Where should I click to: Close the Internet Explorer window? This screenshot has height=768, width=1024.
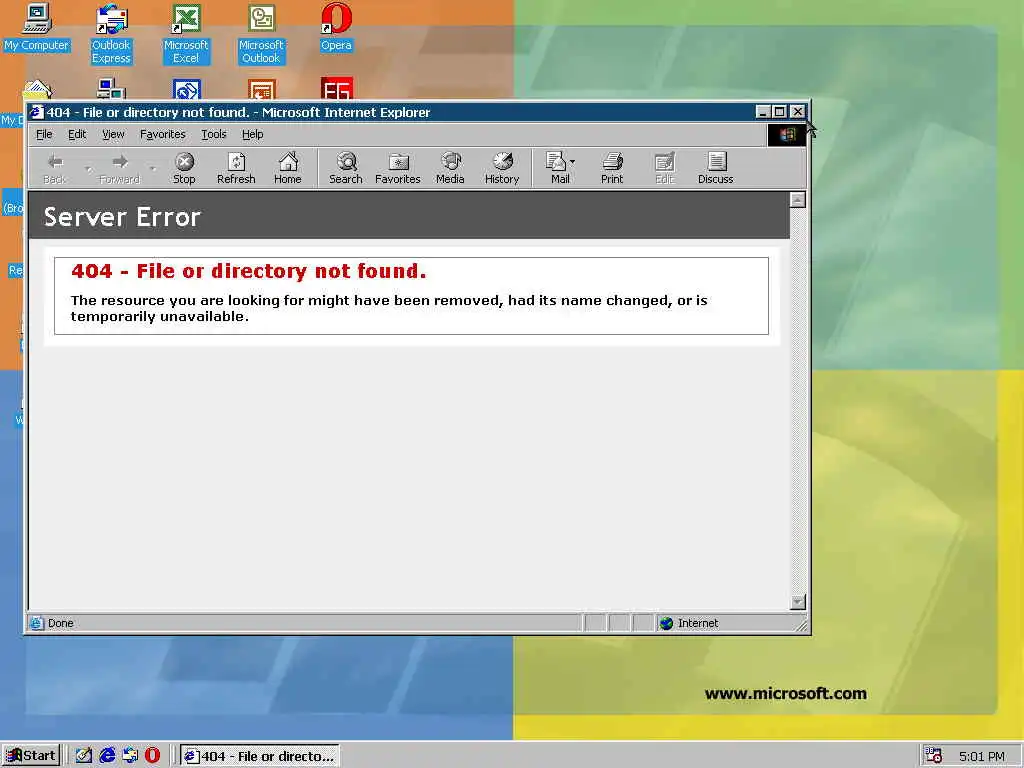(797, 112)
